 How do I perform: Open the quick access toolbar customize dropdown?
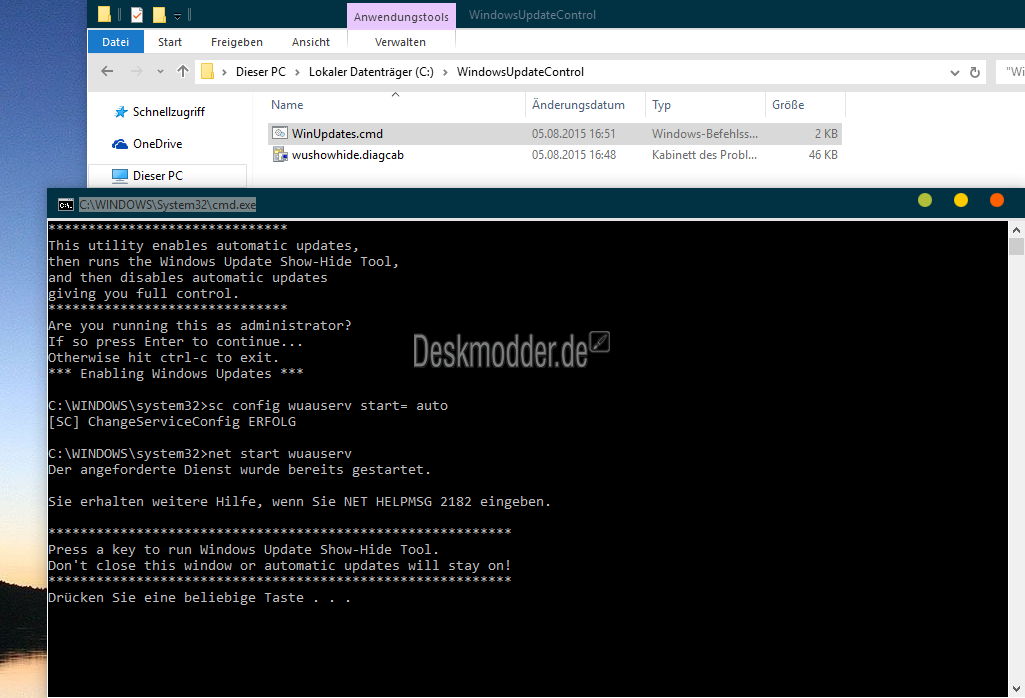(177, 16)
